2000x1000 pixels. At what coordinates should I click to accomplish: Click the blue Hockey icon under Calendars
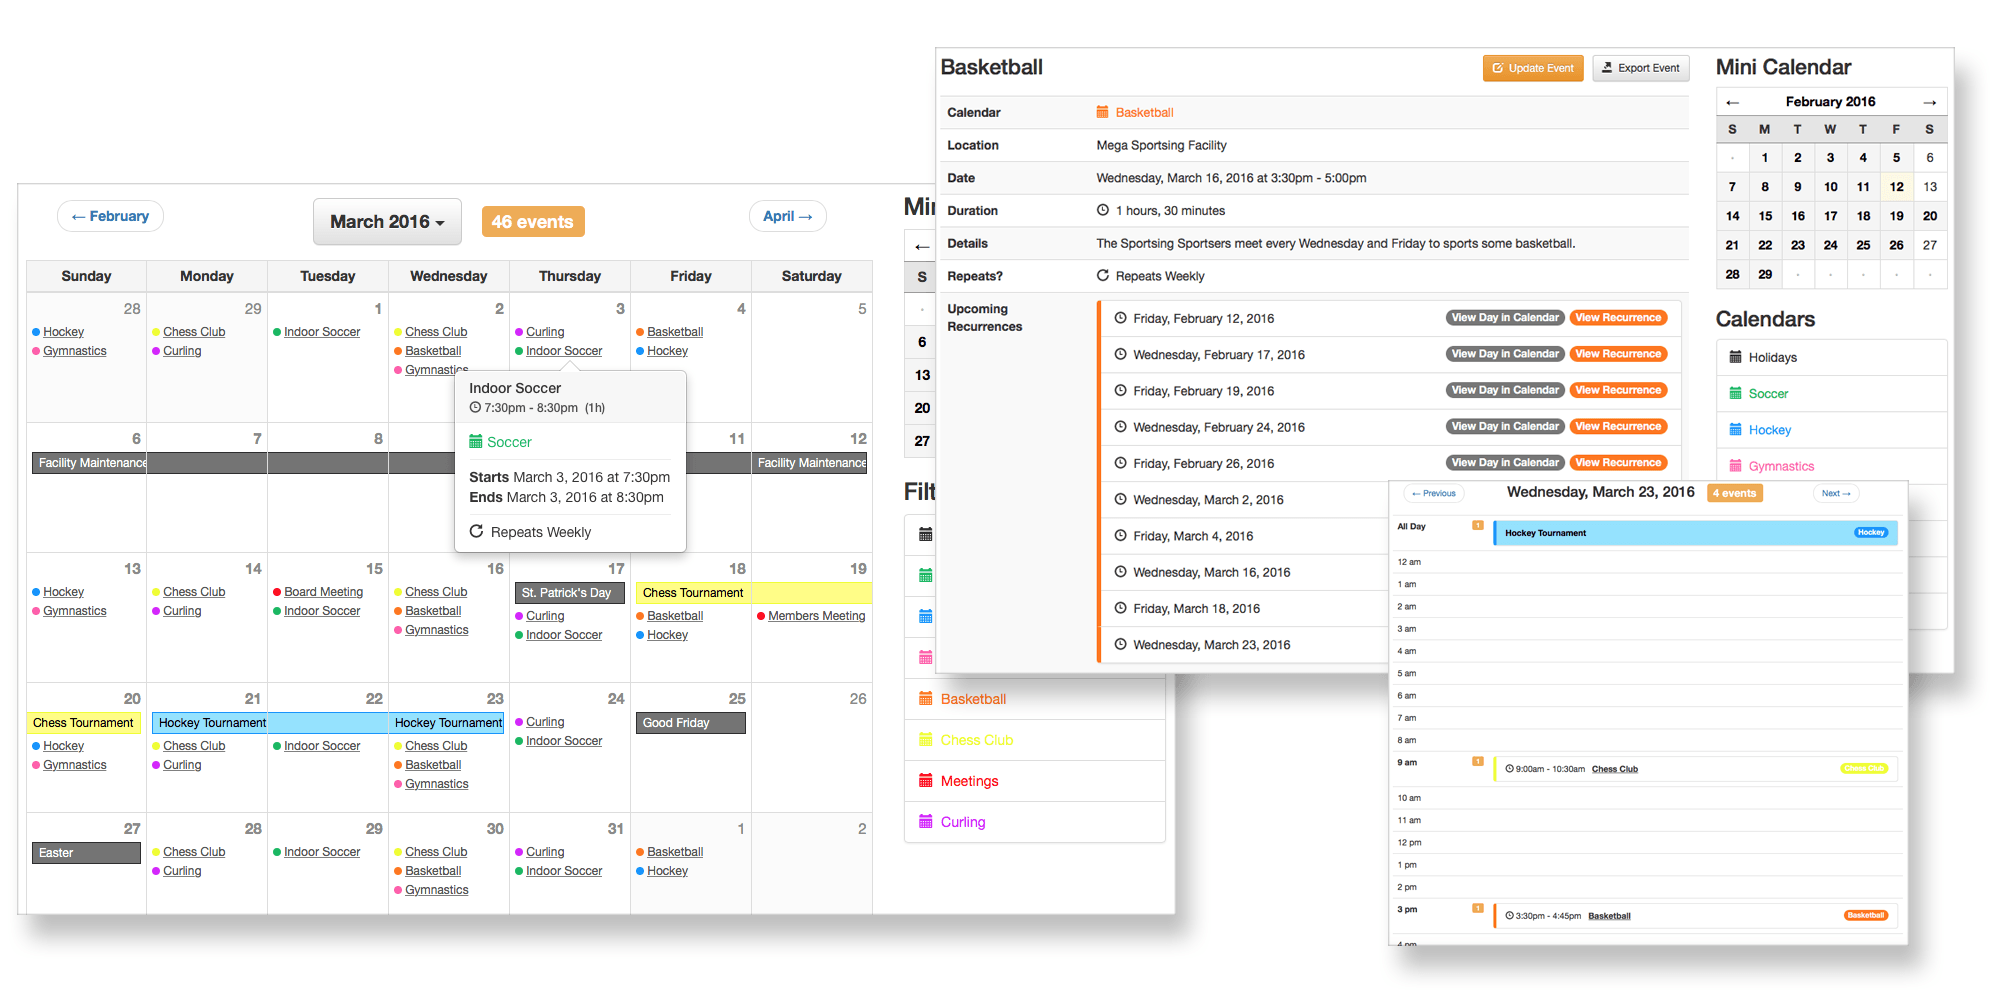(1735, 429)
